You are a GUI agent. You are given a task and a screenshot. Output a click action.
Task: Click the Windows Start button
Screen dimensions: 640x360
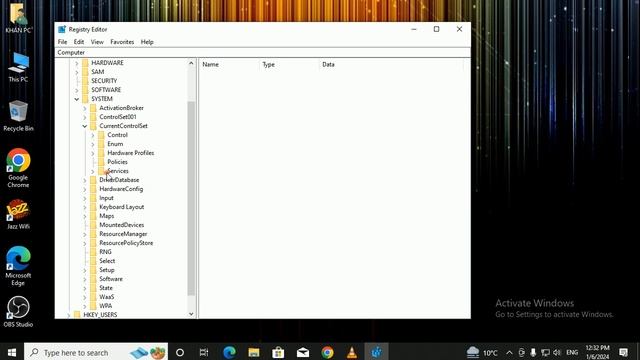pyautogui.click(x=11, y=352)
